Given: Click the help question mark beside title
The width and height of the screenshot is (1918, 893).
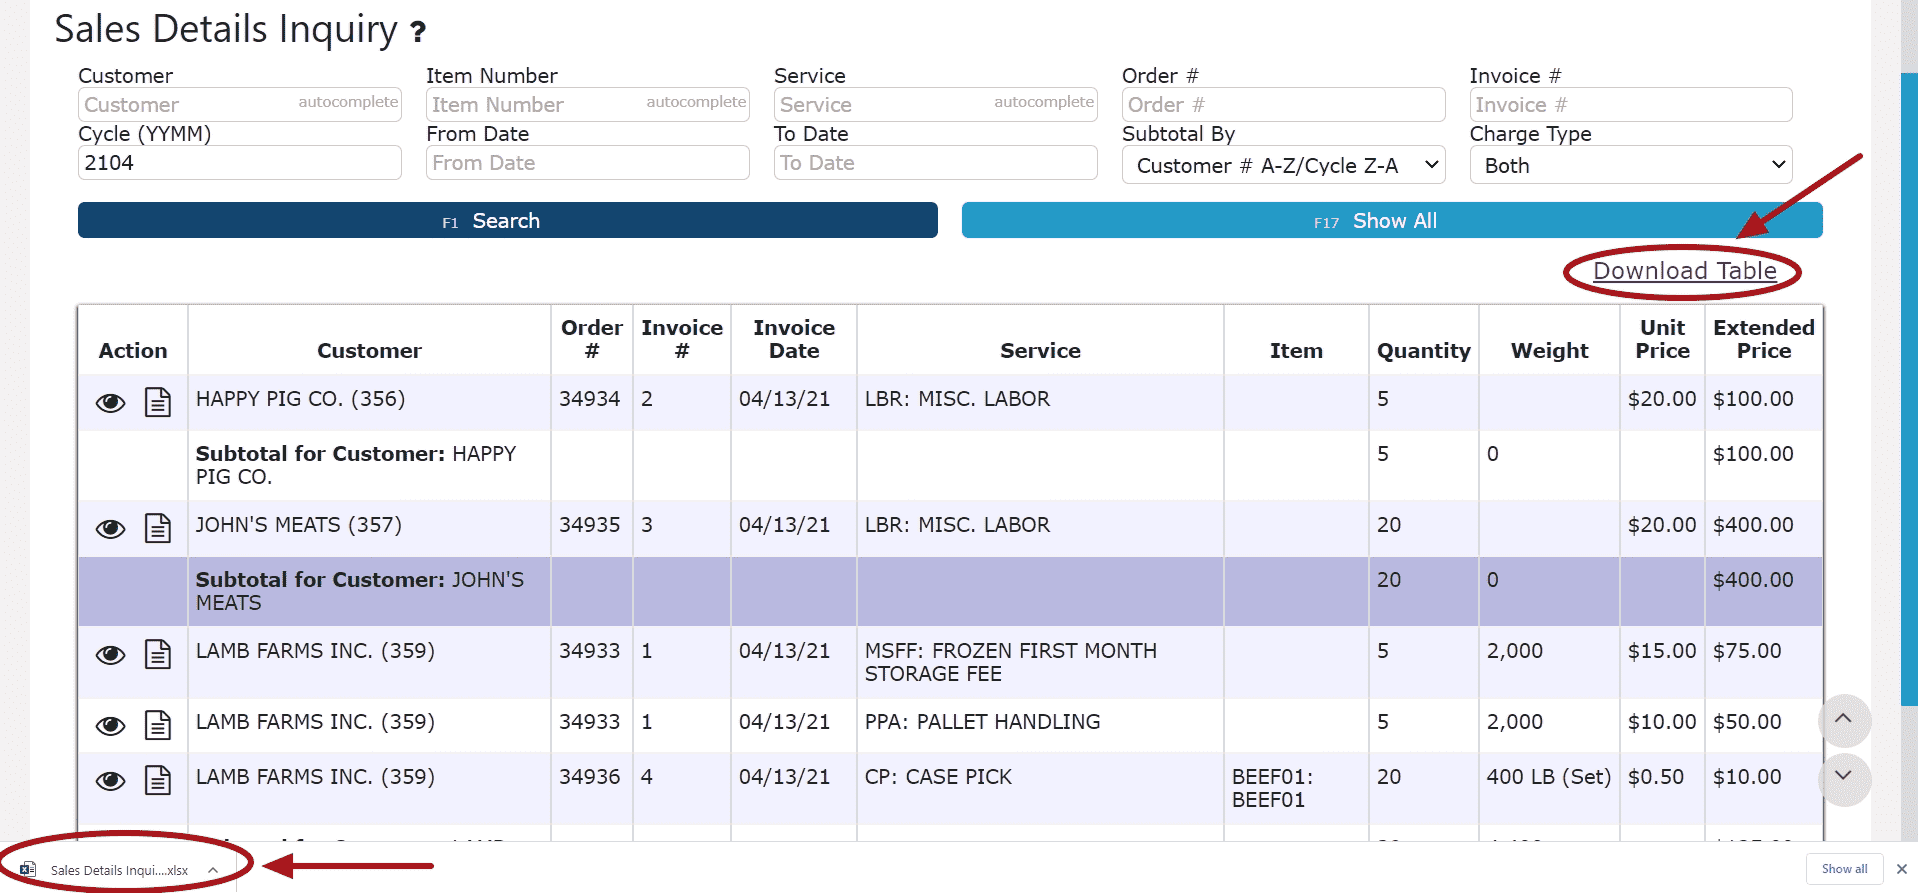Looking at the screenshot, I should pyautogui.click(x=418, y=32).
